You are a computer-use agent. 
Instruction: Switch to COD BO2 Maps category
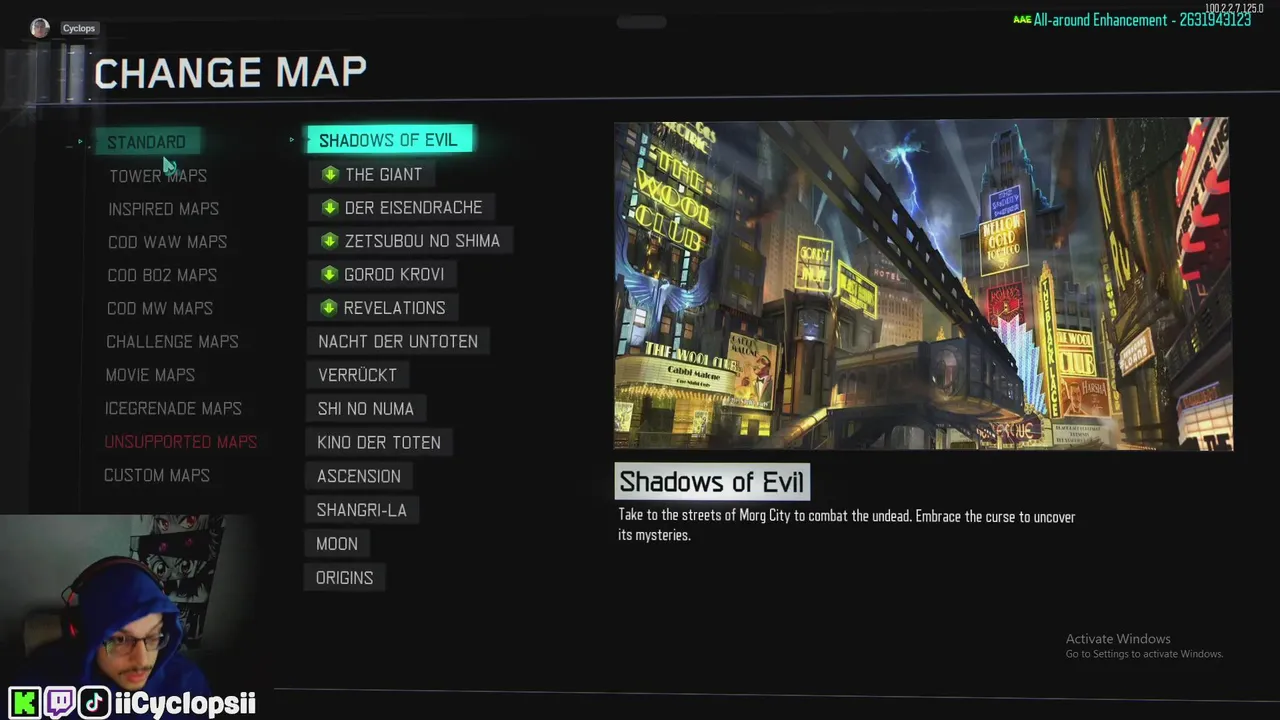[x=162, y=275]
